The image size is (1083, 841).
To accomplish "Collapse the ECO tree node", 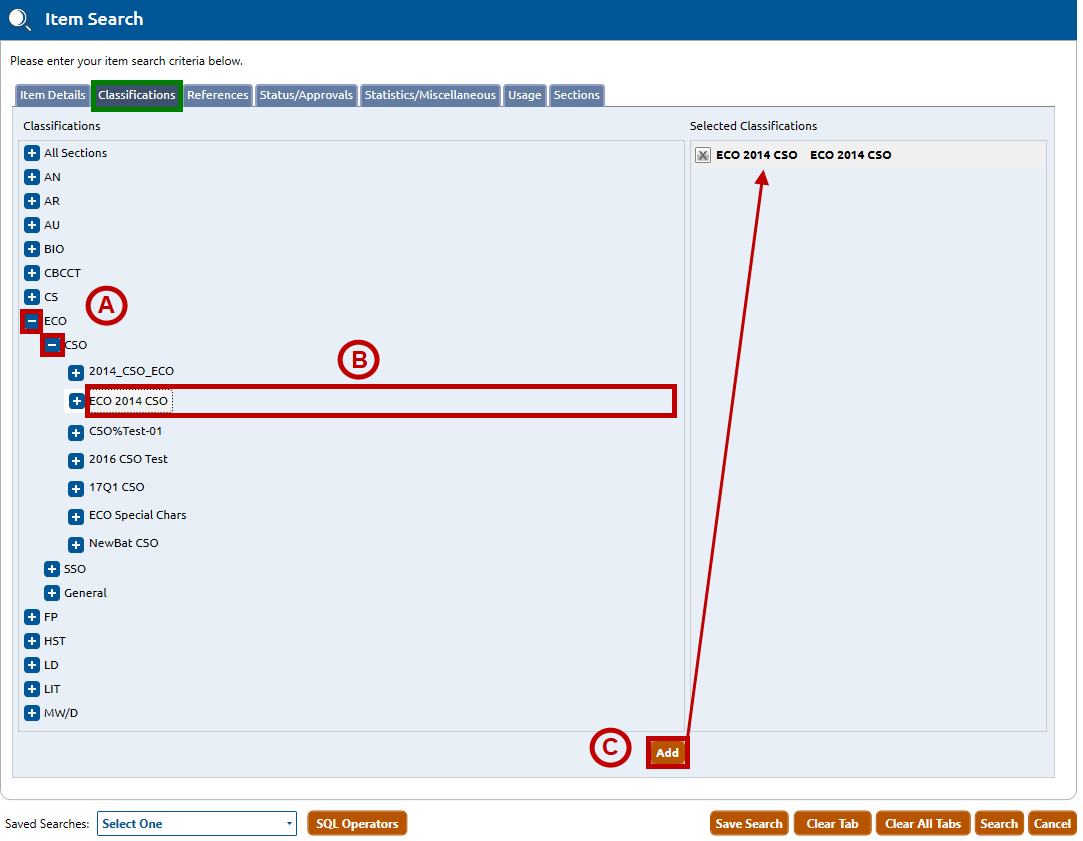I will point(32,321).
